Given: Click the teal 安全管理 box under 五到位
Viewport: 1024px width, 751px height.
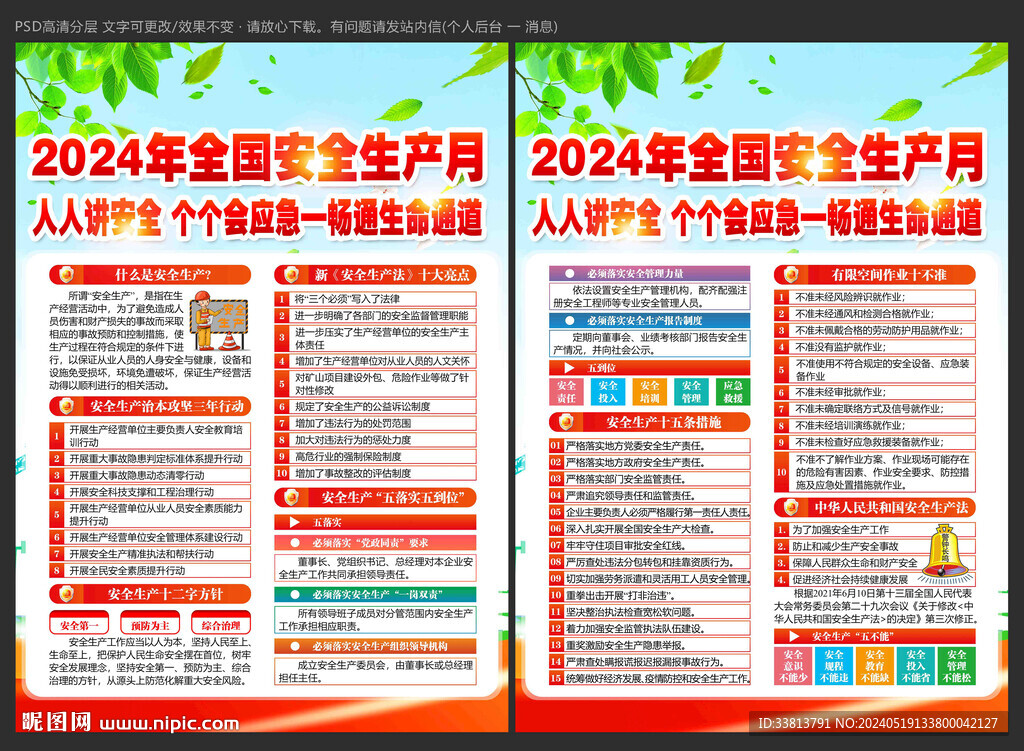Looking at the screenshot, I should click(x=692, y=392).
